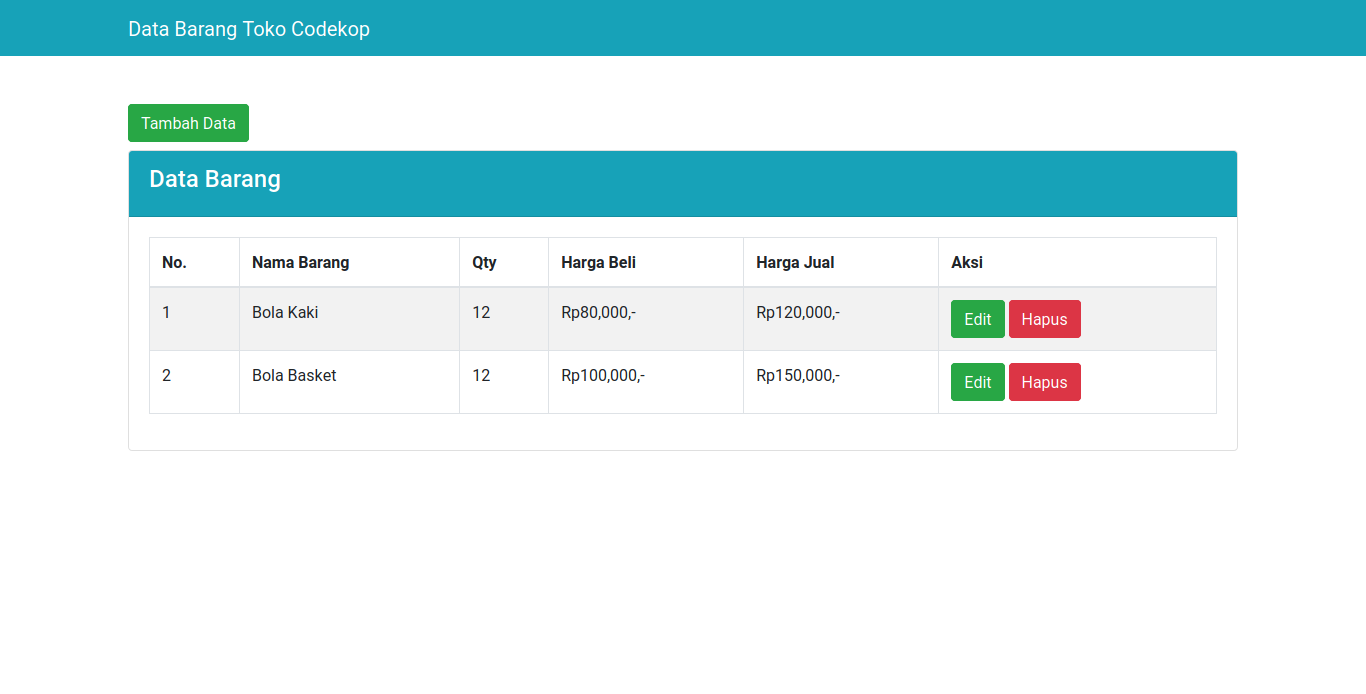The width and height of the screenshot is (1366, 694).
Task: Click the Harga Beli column header
Action: [598, 262]
